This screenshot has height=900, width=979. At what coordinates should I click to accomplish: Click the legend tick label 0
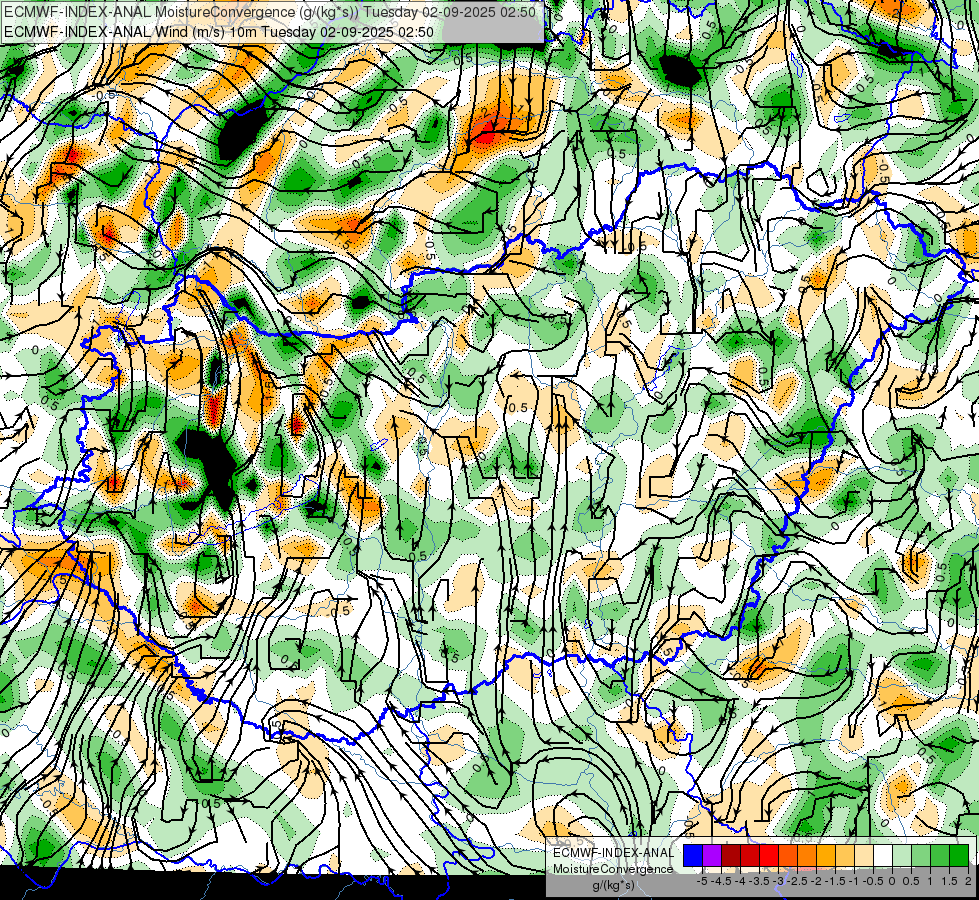tap(892, 881)
